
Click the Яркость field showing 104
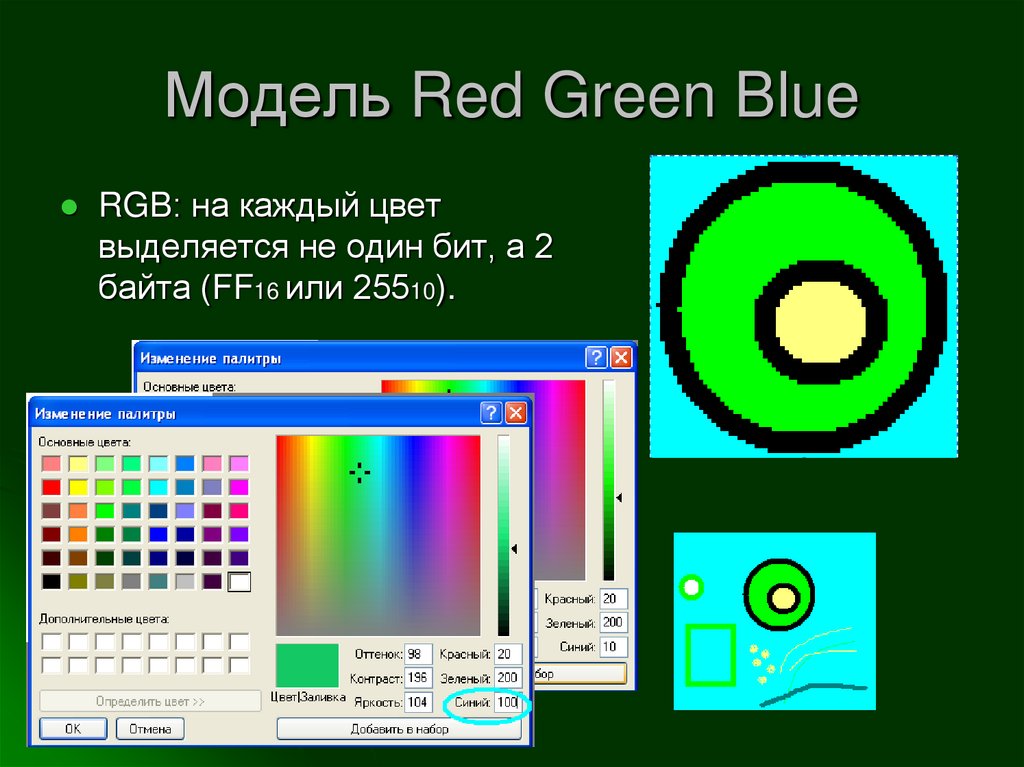[x=419, y=701]
